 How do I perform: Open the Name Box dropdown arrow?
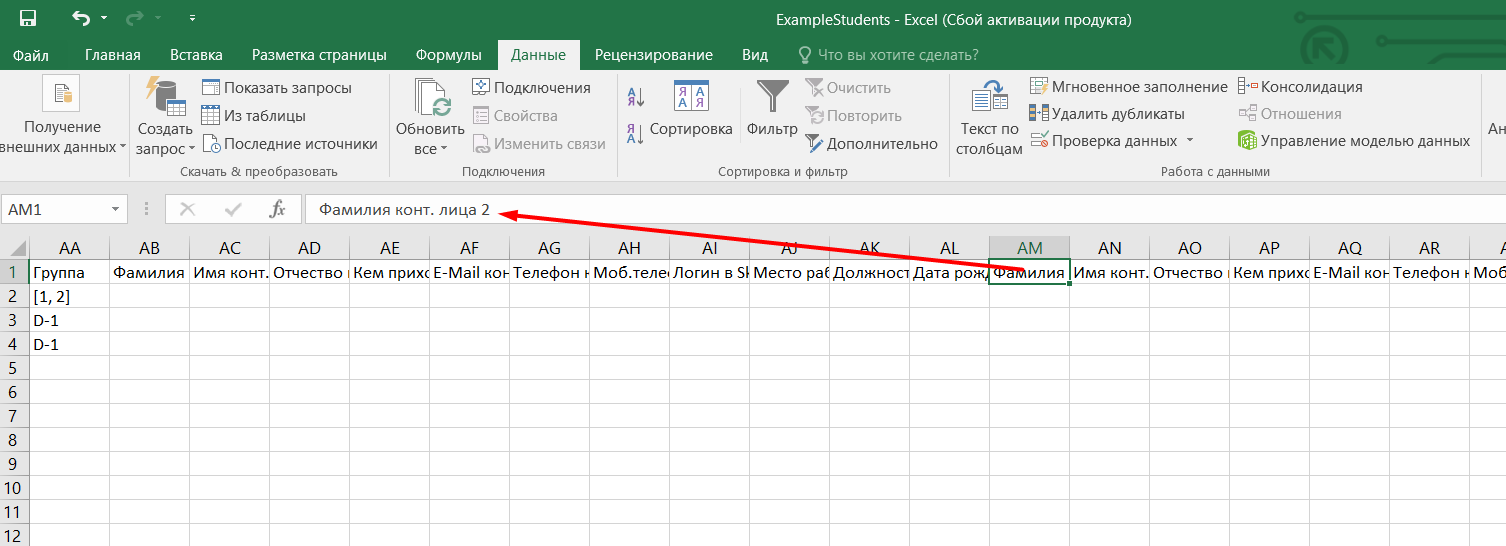[x=116, y=210]
